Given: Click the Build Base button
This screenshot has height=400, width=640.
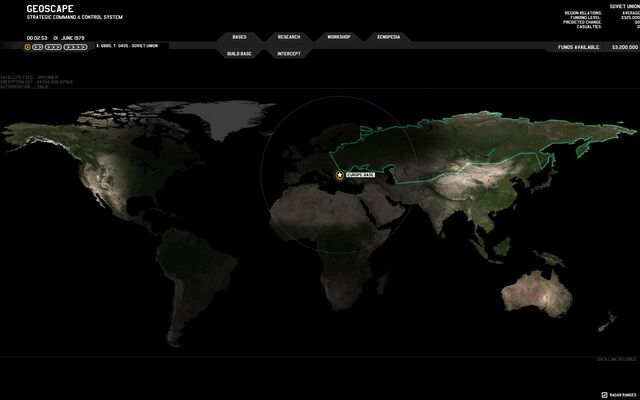Looking at the screenshot, I should point(240,54).
